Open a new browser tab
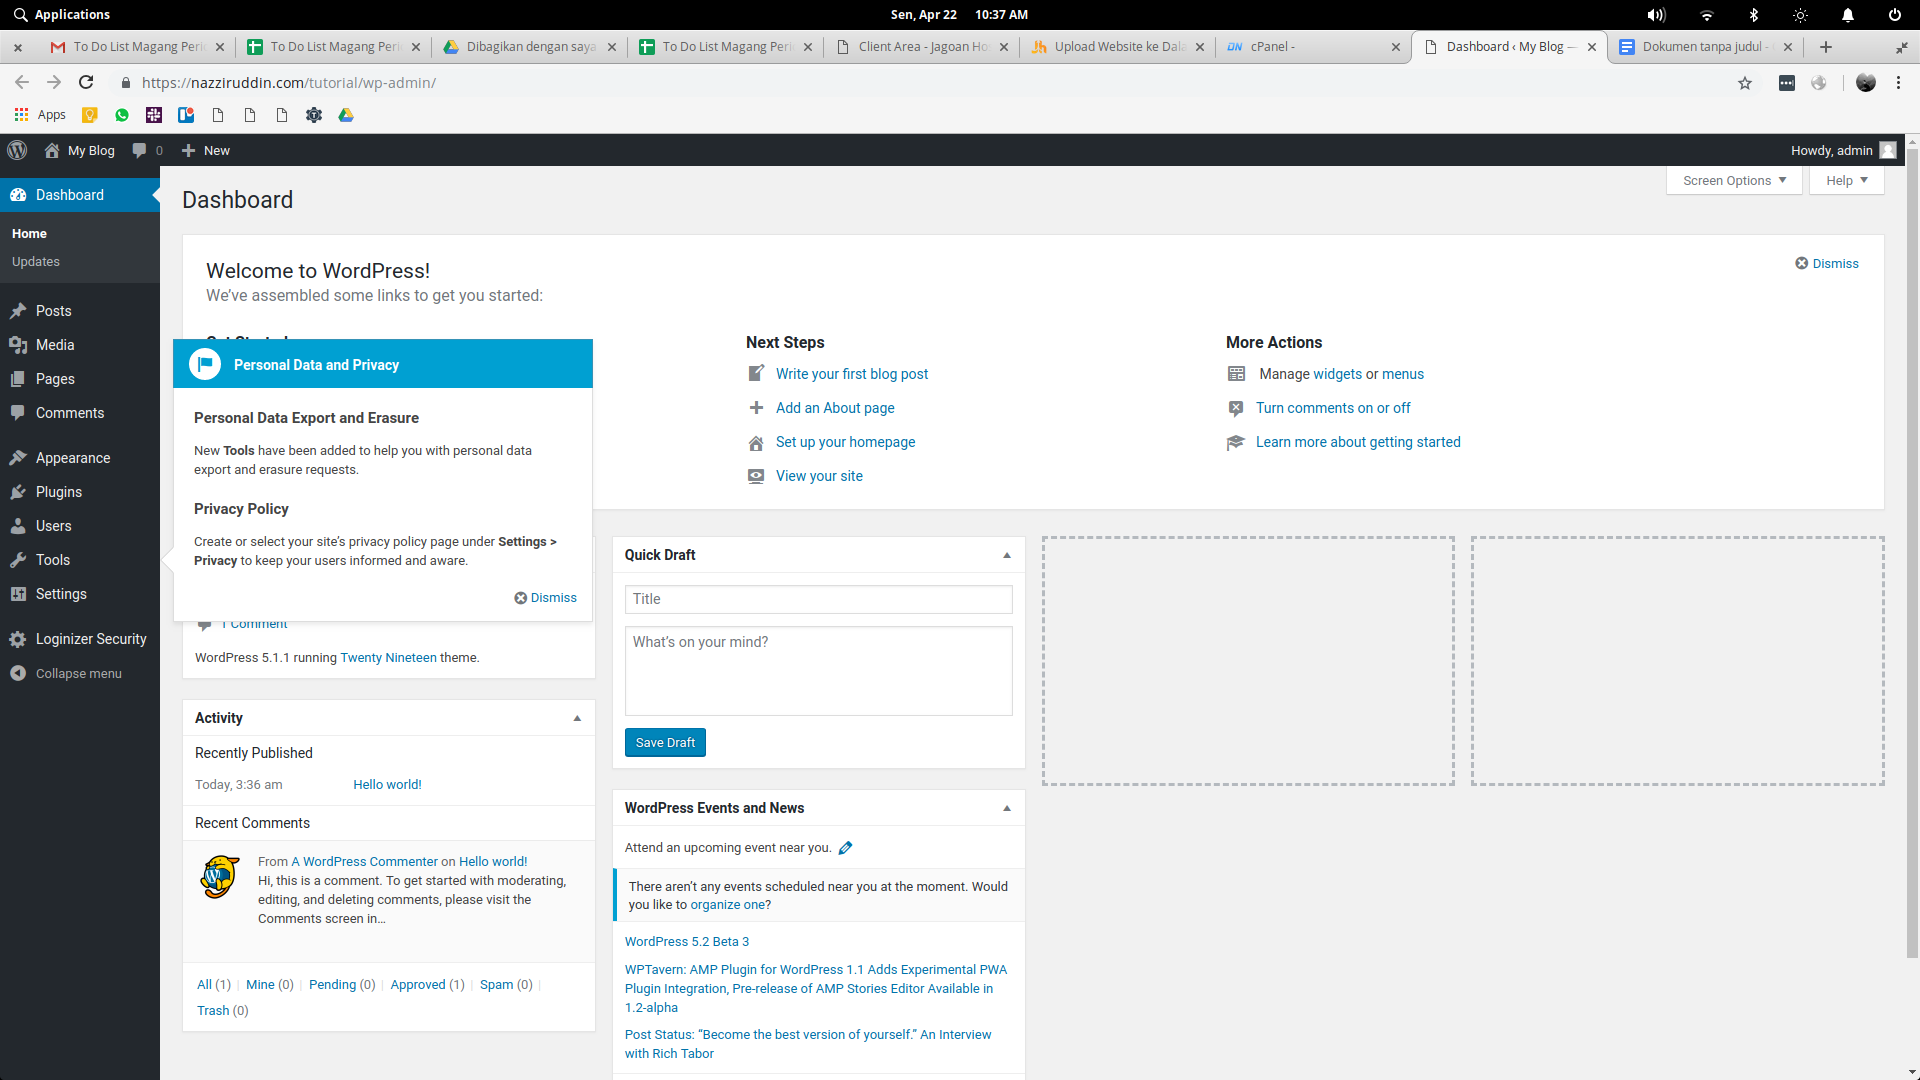This screenshot has height=1080, width=1920. point(1826,47)
